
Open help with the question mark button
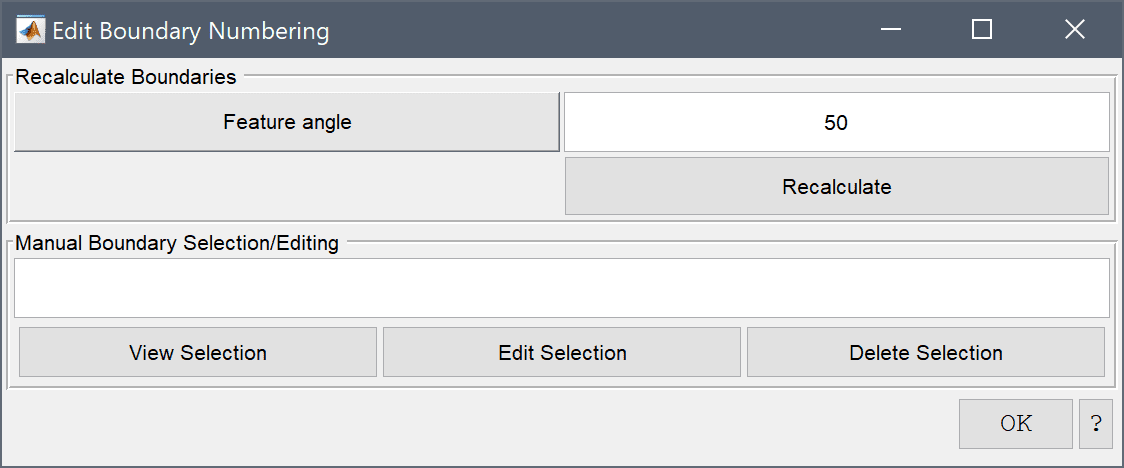click(1095, 424)
